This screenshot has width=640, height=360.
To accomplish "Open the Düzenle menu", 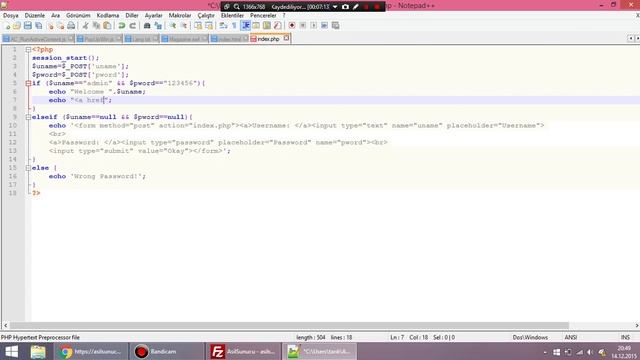I will point(35,16).
